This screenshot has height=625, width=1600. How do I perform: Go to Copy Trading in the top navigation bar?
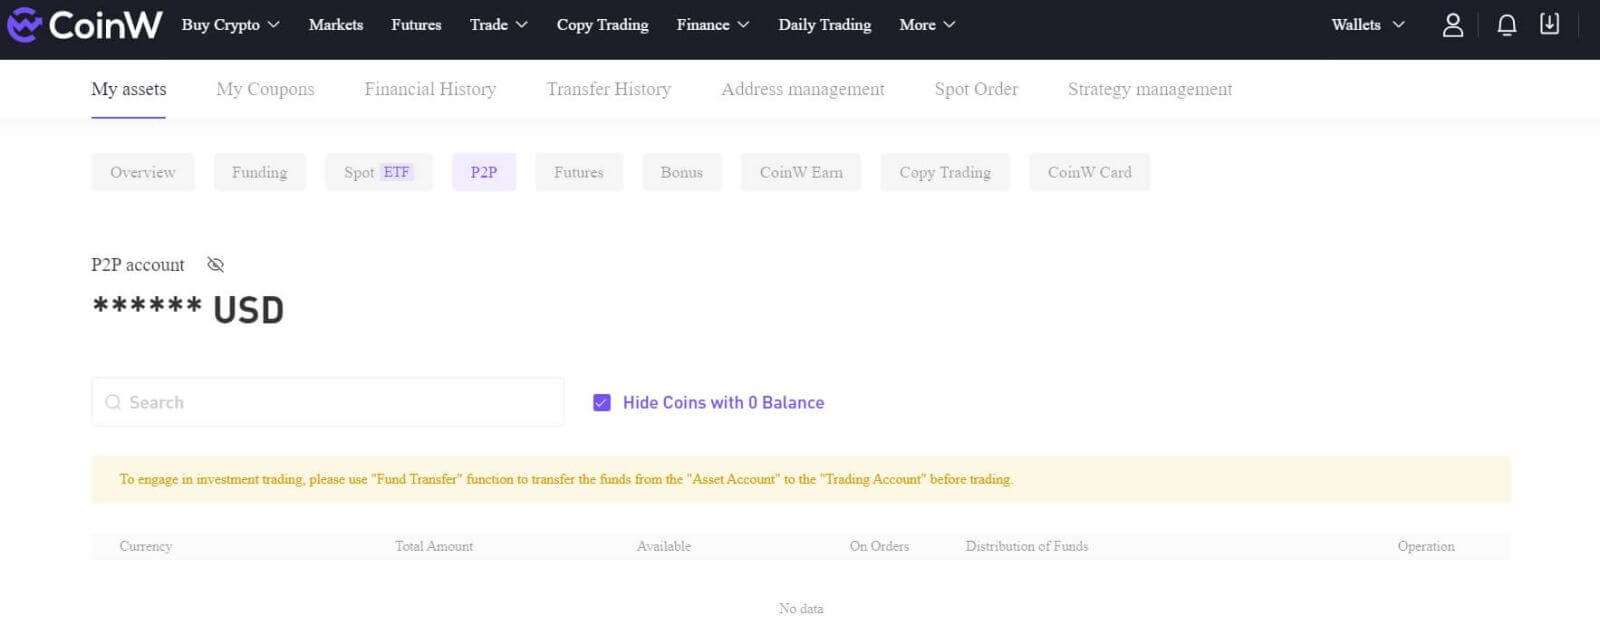[x=602, y=25]
